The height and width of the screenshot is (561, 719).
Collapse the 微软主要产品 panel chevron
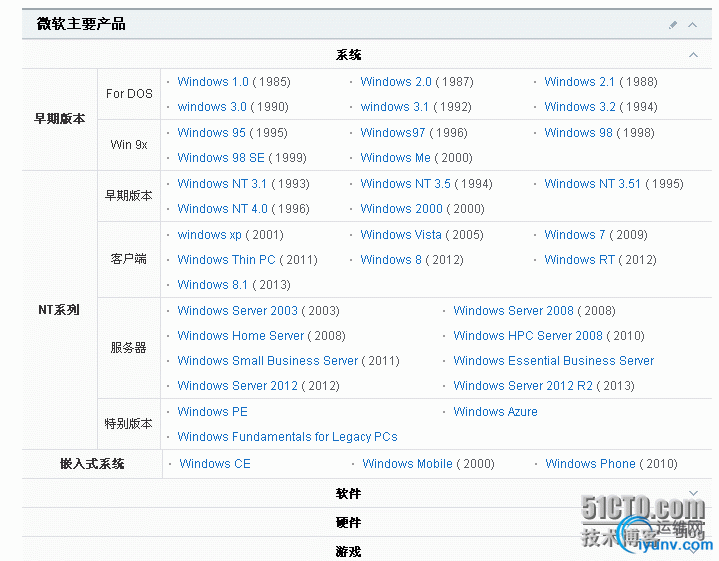[x=692, y=25]
